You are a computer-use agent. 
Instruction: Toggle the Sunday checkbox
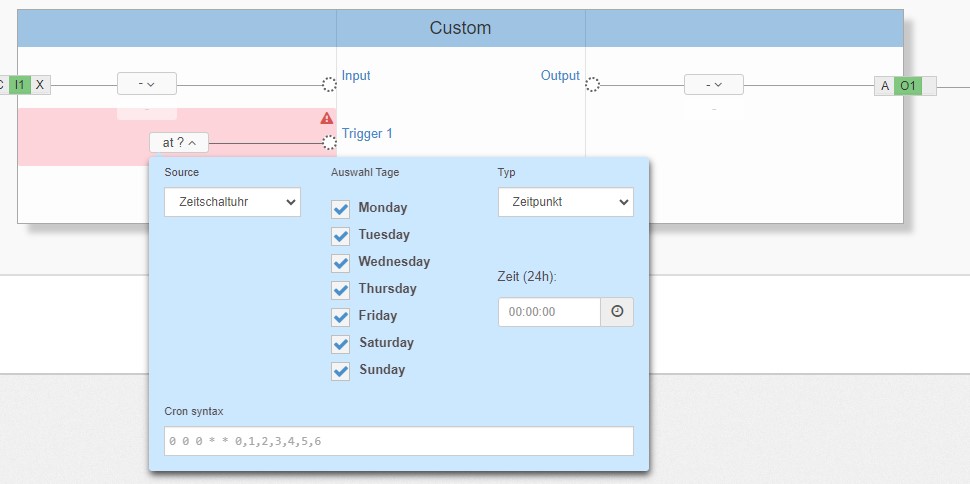coord(341,371)
